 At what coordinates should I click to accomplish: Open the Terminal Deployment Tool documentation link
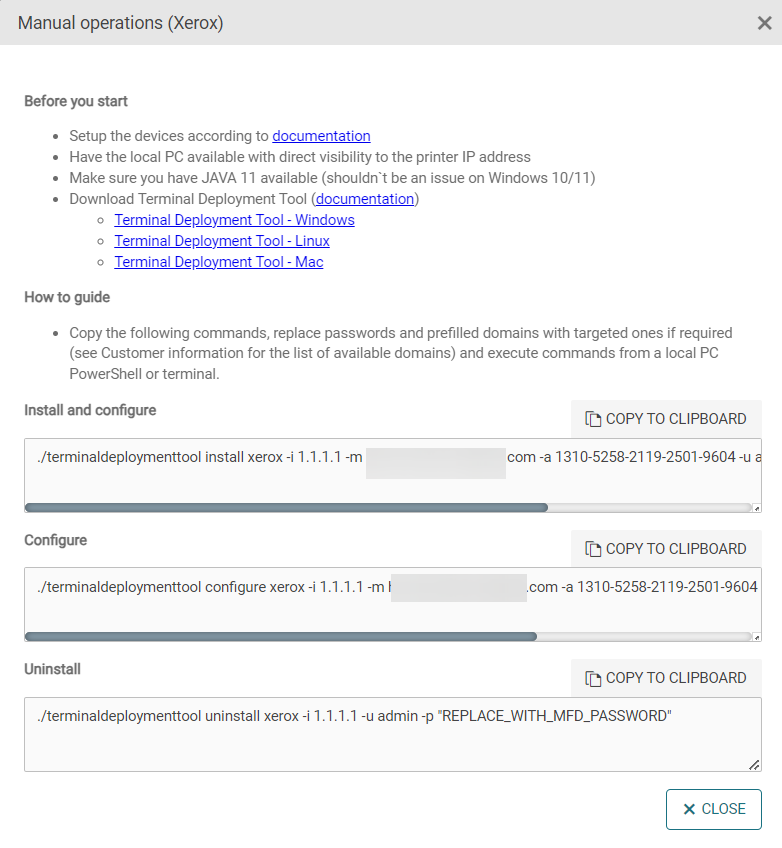[364, 199]
